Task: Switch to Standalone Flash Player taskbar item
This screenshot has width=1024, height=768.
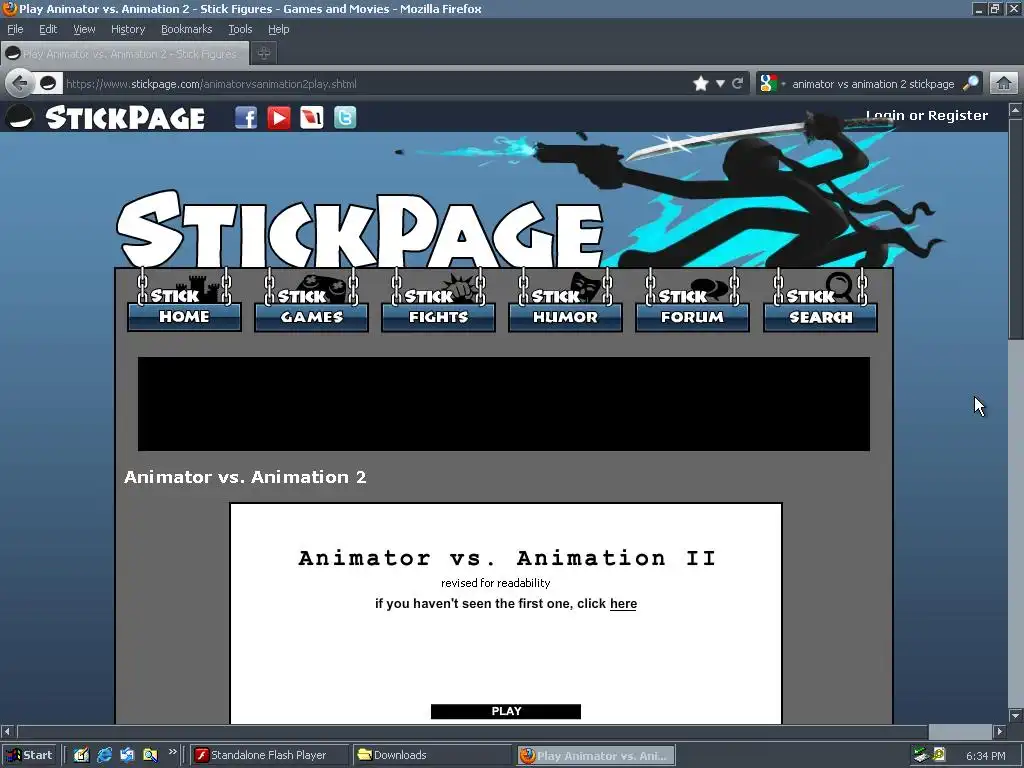Action: coord(270,755)
